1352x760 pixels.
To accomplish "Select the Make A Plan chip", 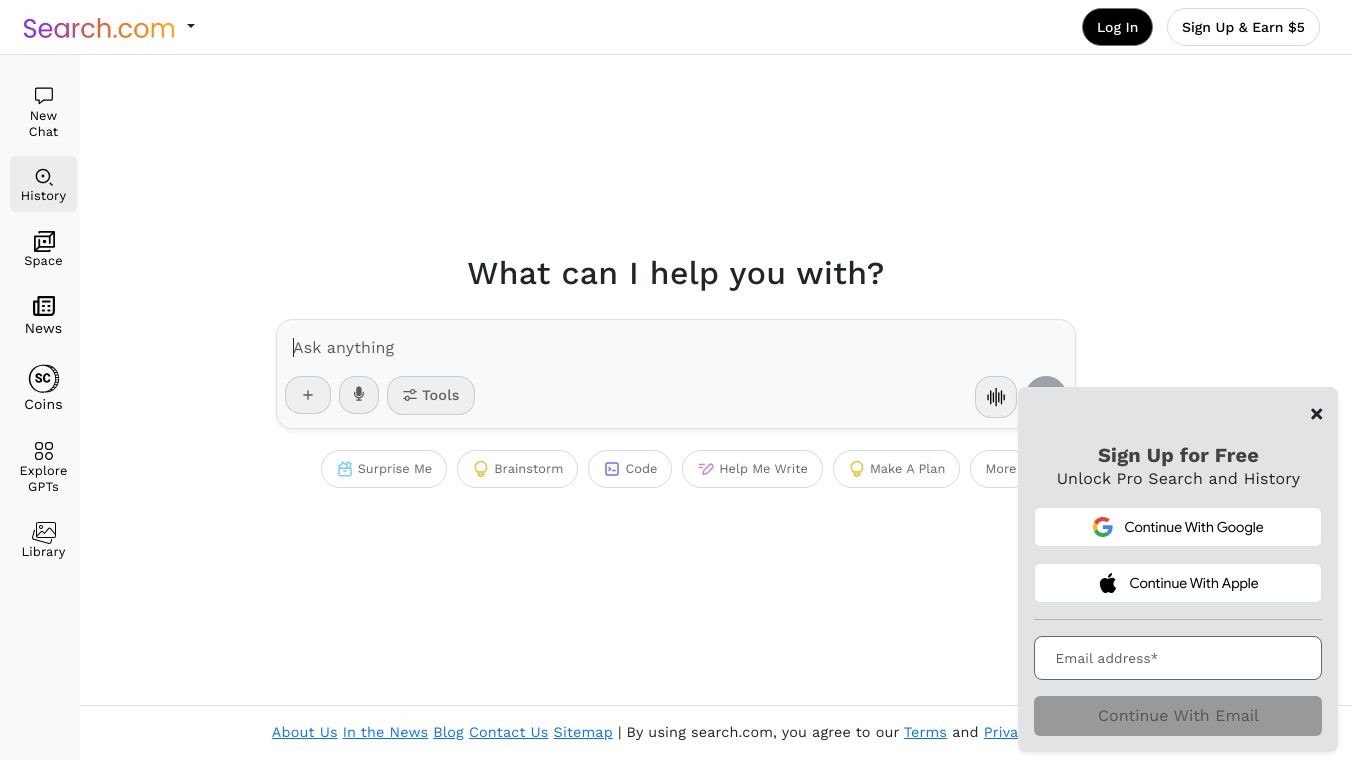I will click(x=896, y=469).
